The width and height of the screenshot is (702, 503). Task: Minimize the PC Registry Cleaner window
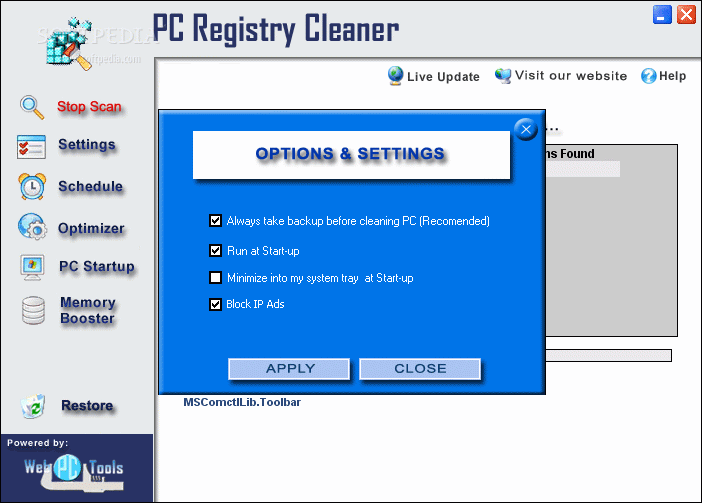pos(662,14)
